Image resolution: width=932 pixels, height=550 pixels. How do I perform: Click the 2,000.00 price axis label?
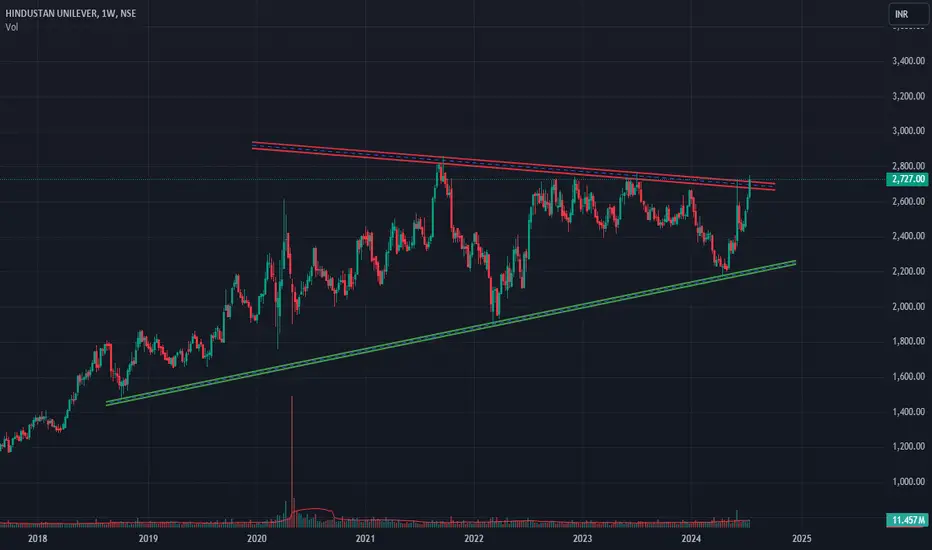pyautogui.click(x=908, y=306)
